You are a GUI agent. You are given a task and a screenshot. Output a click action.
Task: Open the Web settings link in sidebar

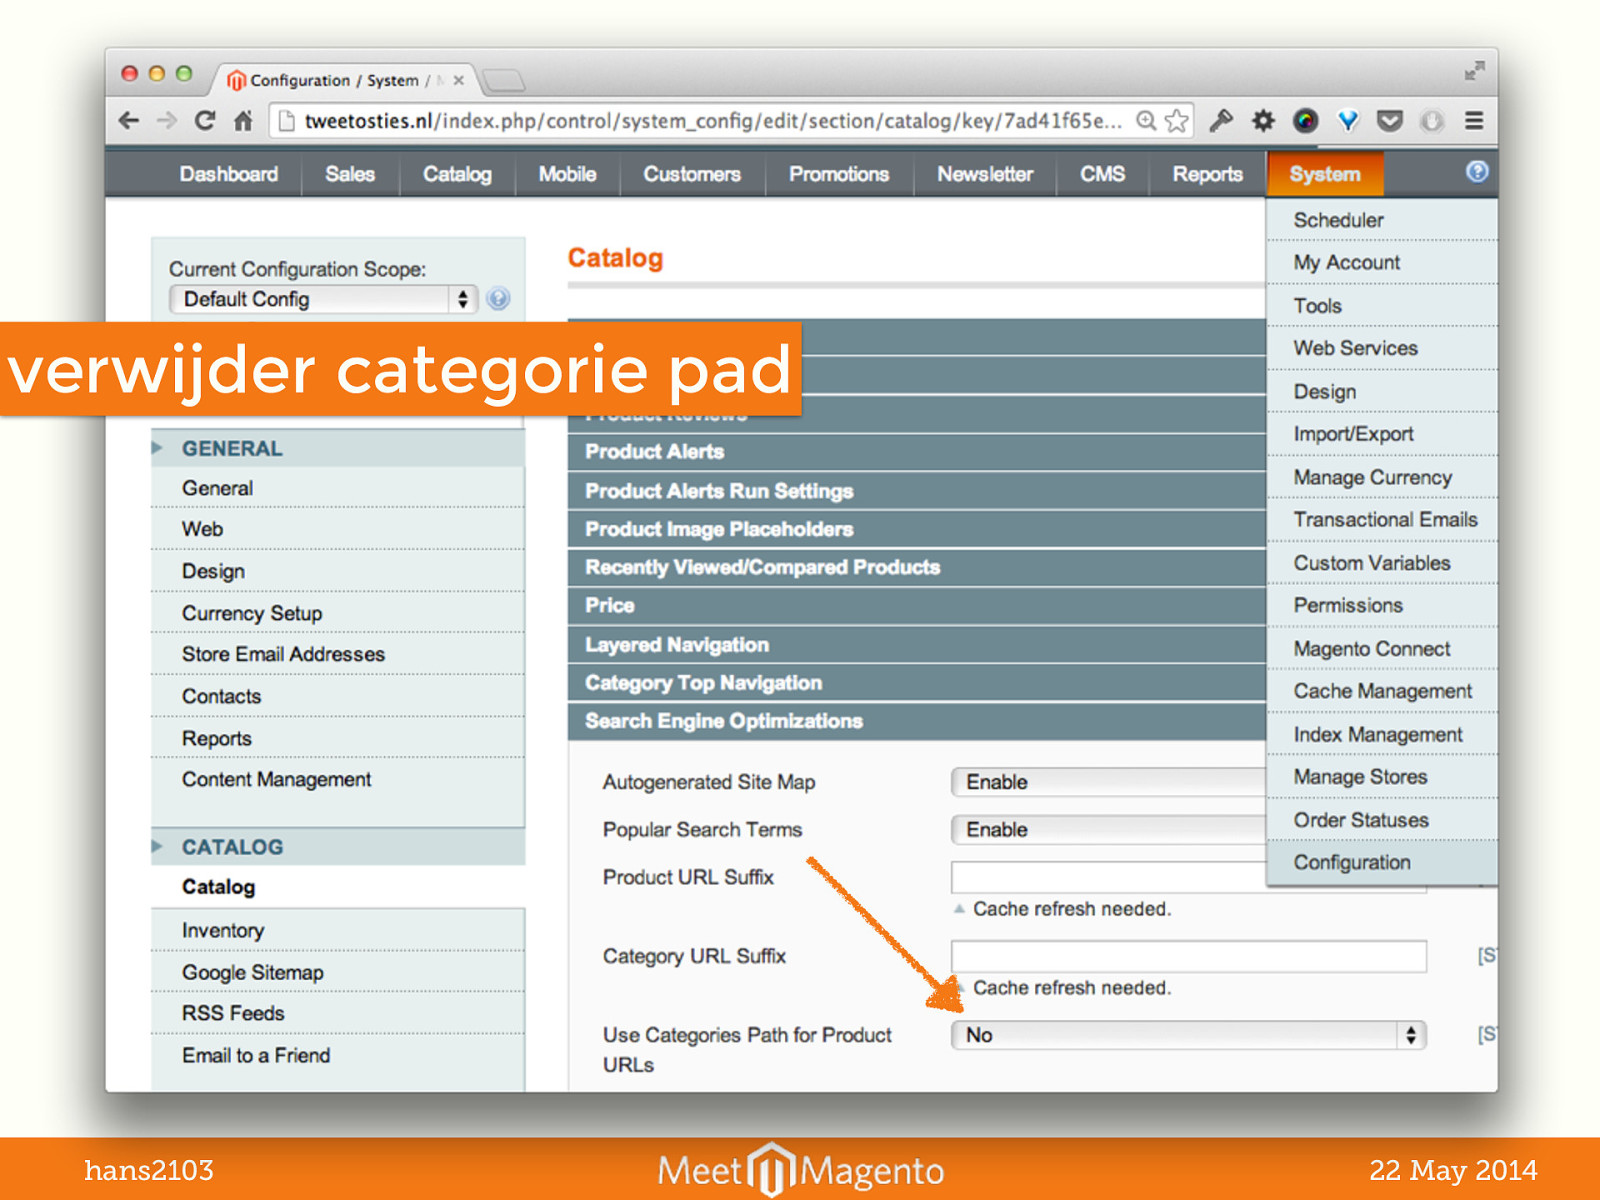point(338,529)
